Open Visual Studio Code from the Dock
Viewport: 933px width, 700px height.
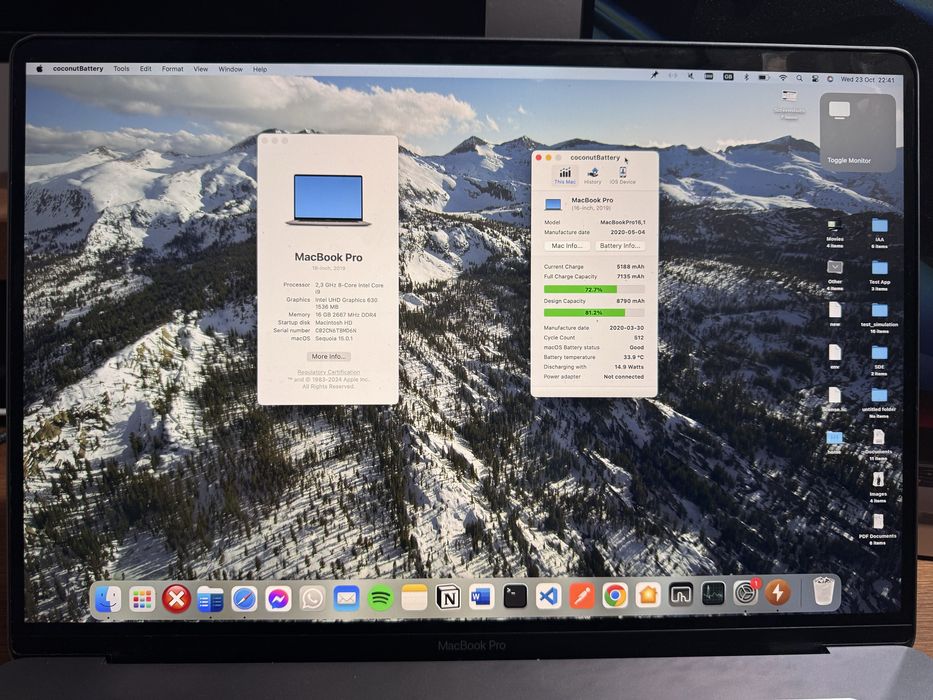click(549, 596)
